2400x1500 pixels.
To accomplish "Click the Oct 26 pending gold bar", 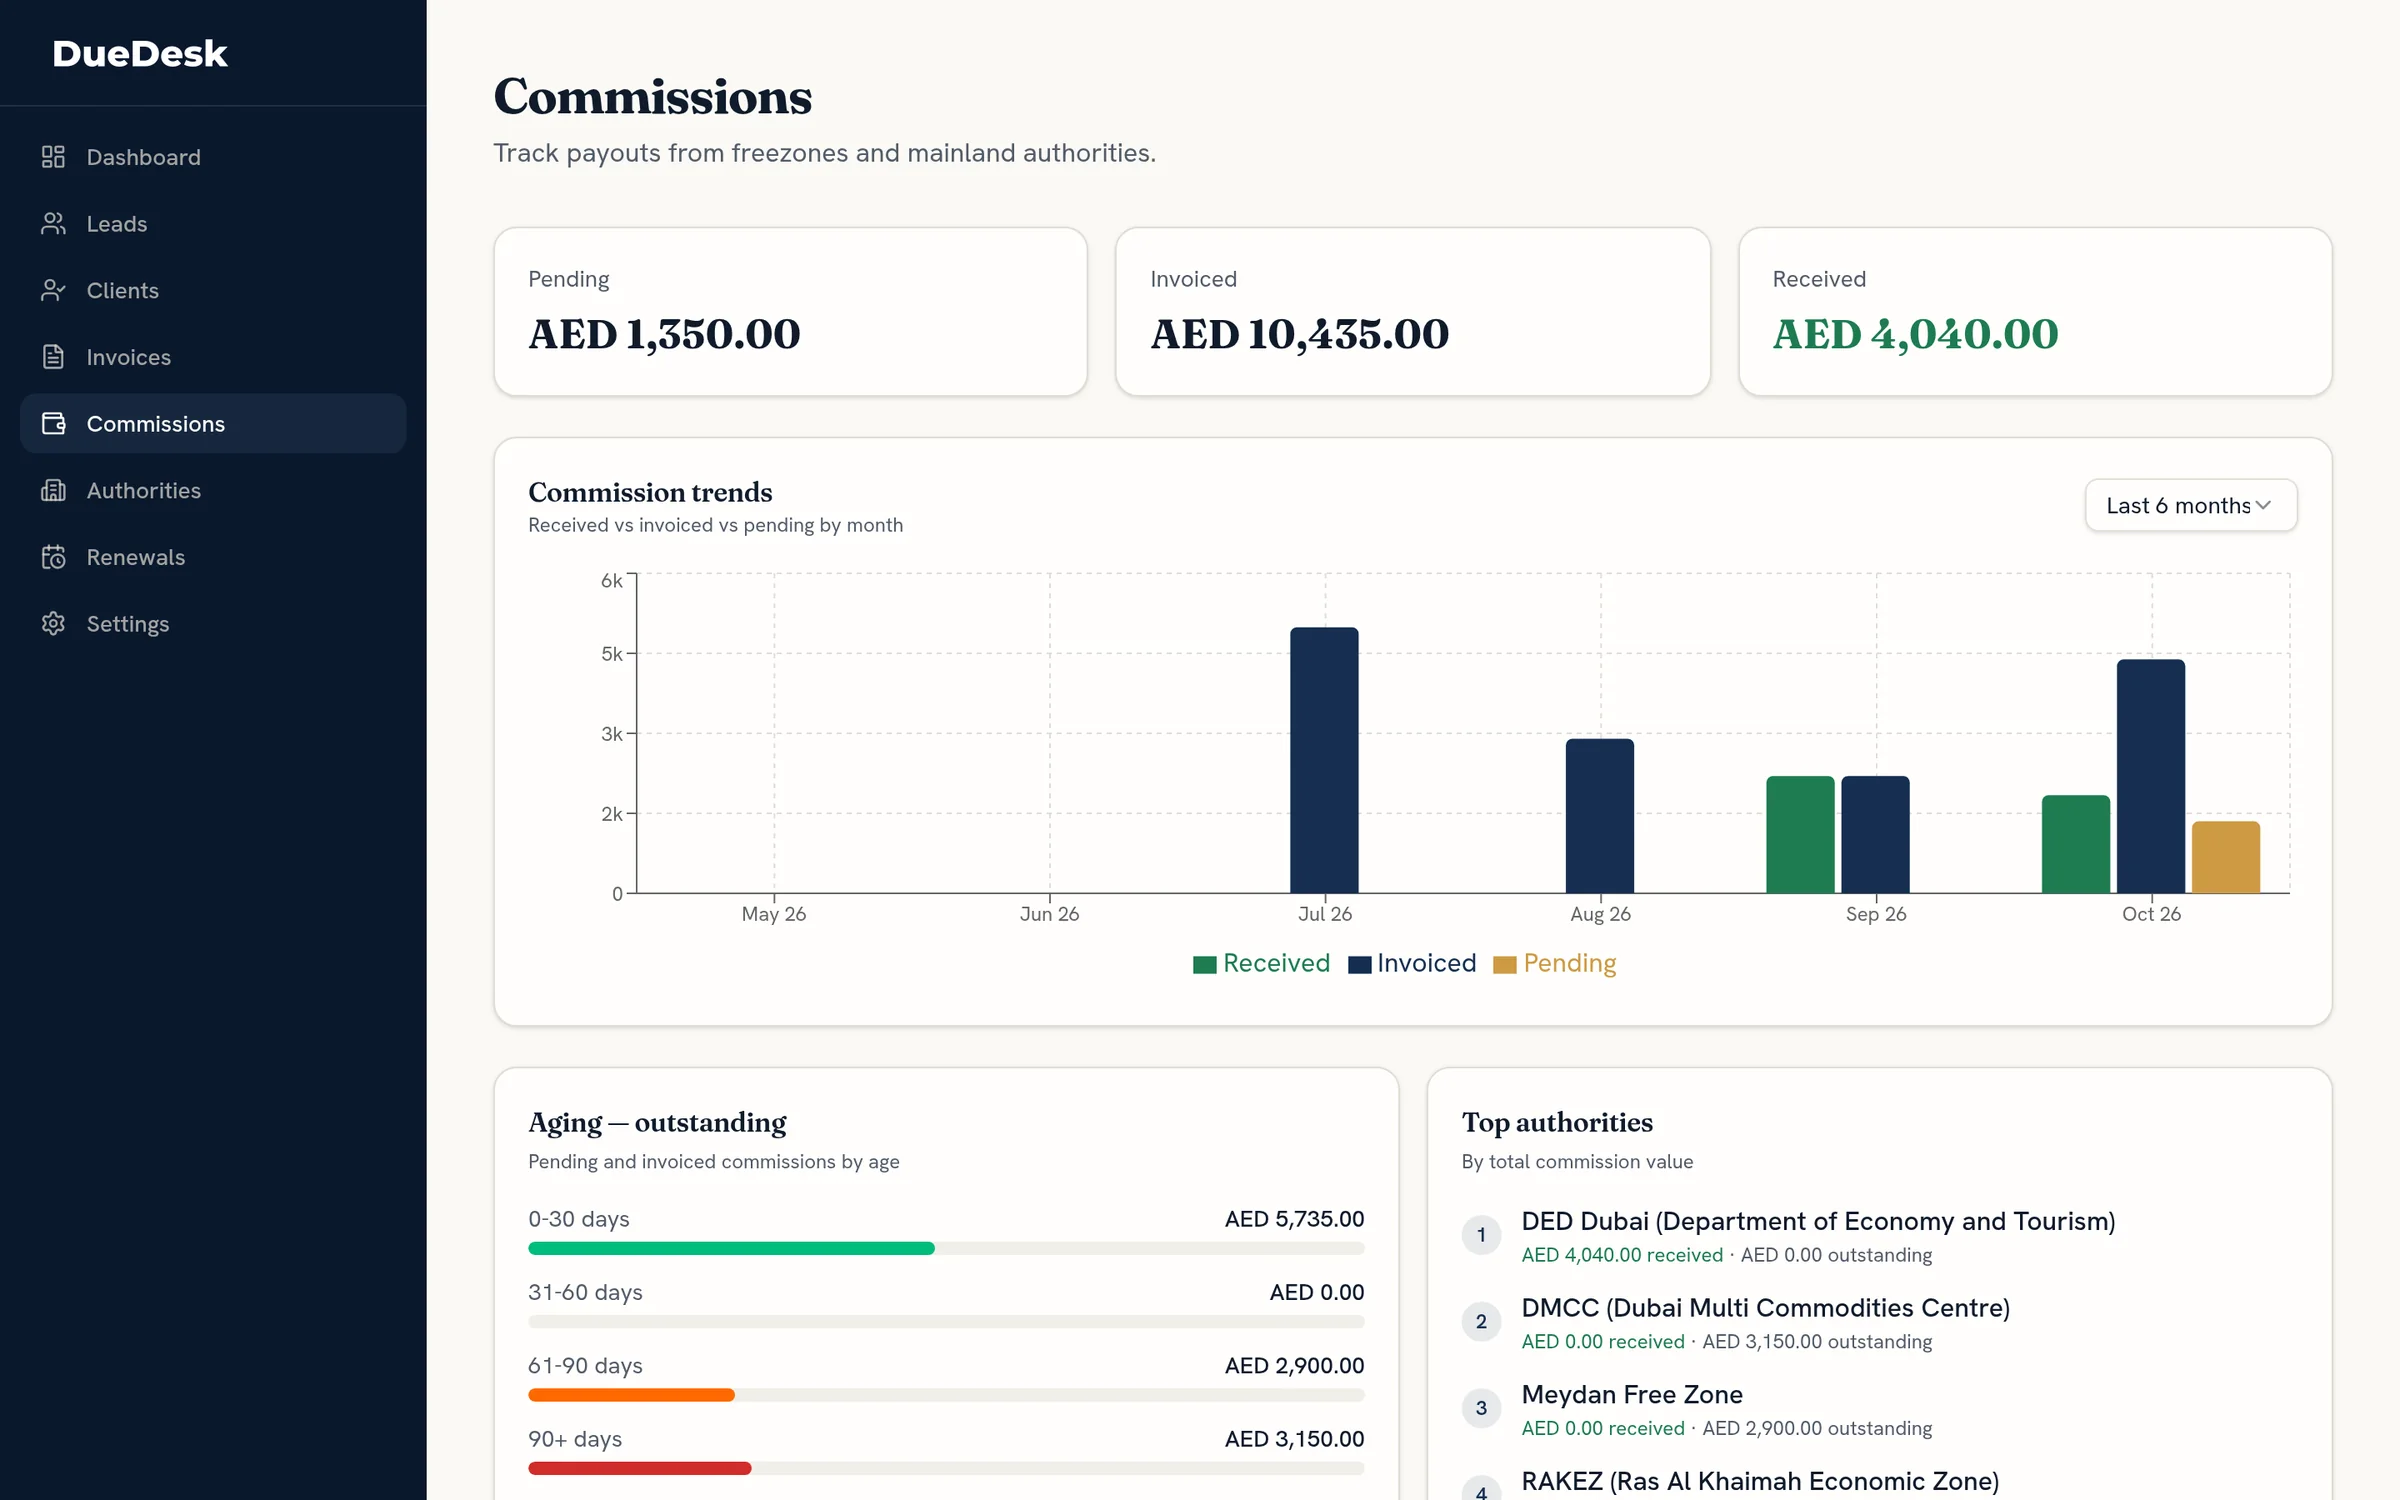I will 2226,857.
